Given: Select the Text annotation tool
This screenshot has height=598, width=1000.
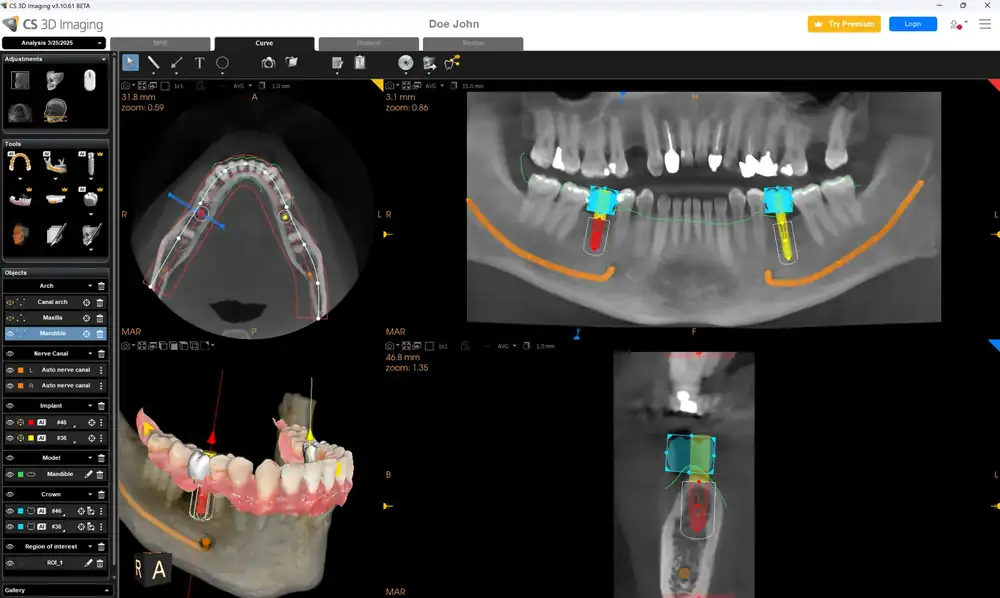Looking at the screenshot, I should click(199, 62).
